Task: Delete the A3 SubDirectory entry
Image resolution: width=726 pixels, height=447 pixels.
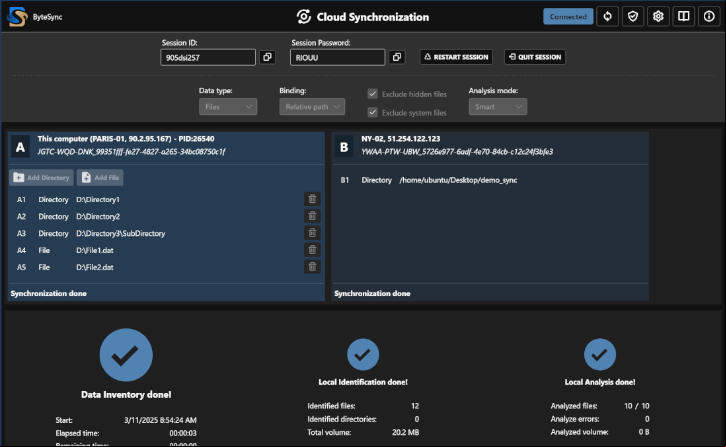Action: pos(313,233)
